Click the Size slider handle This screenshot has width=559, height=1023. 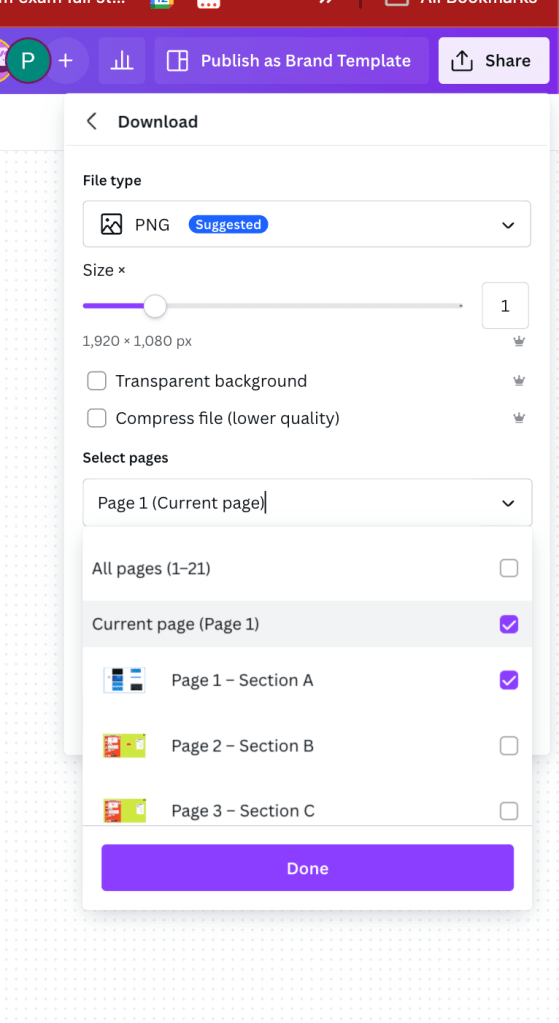tap(155, 306)
